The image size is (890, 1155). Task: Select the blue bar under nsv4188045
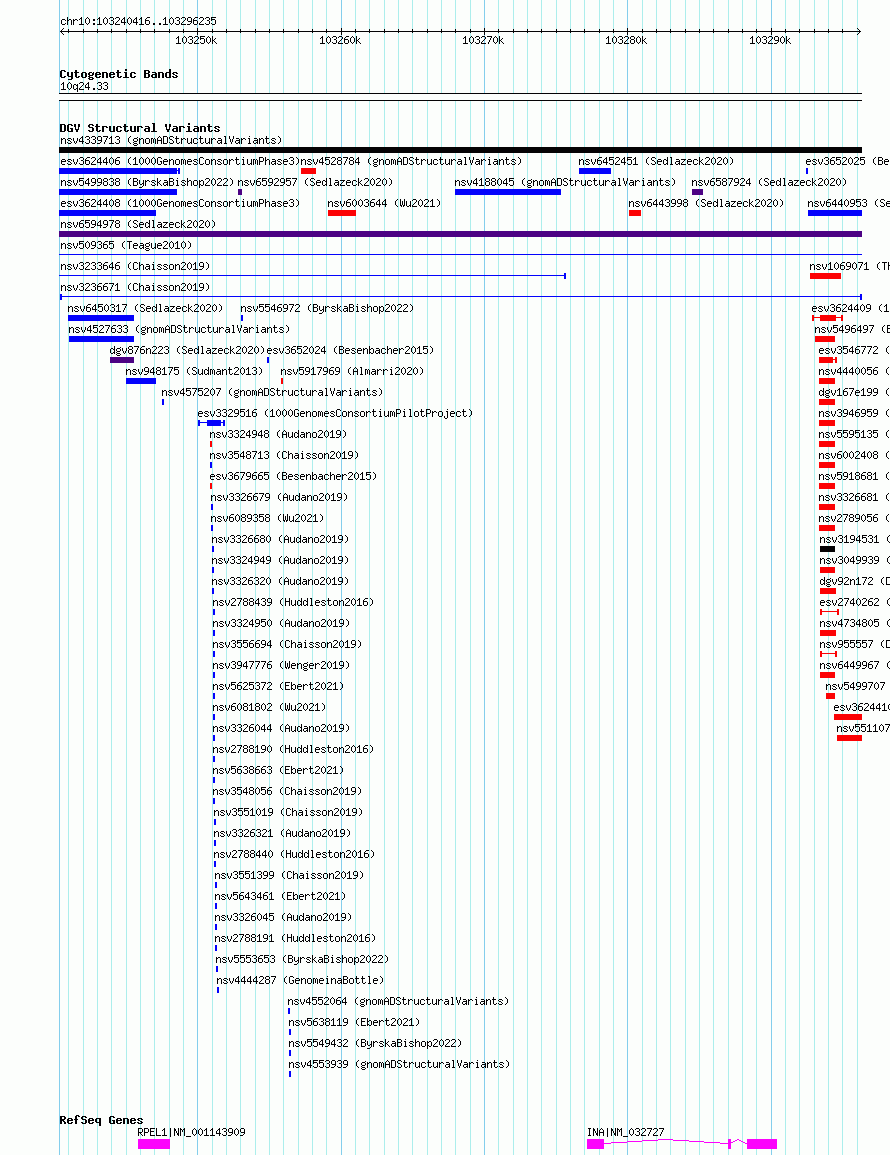point(508,192)
